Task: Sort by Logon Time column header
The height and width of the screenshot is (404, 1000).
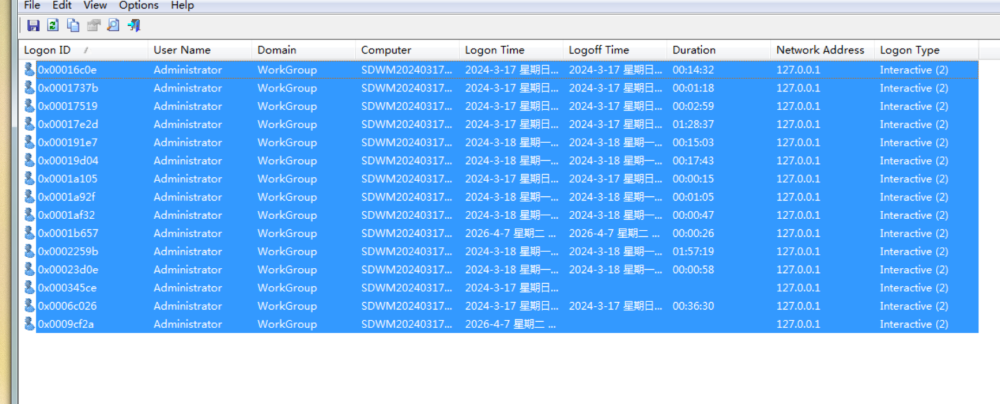Action: pos(494,50)
